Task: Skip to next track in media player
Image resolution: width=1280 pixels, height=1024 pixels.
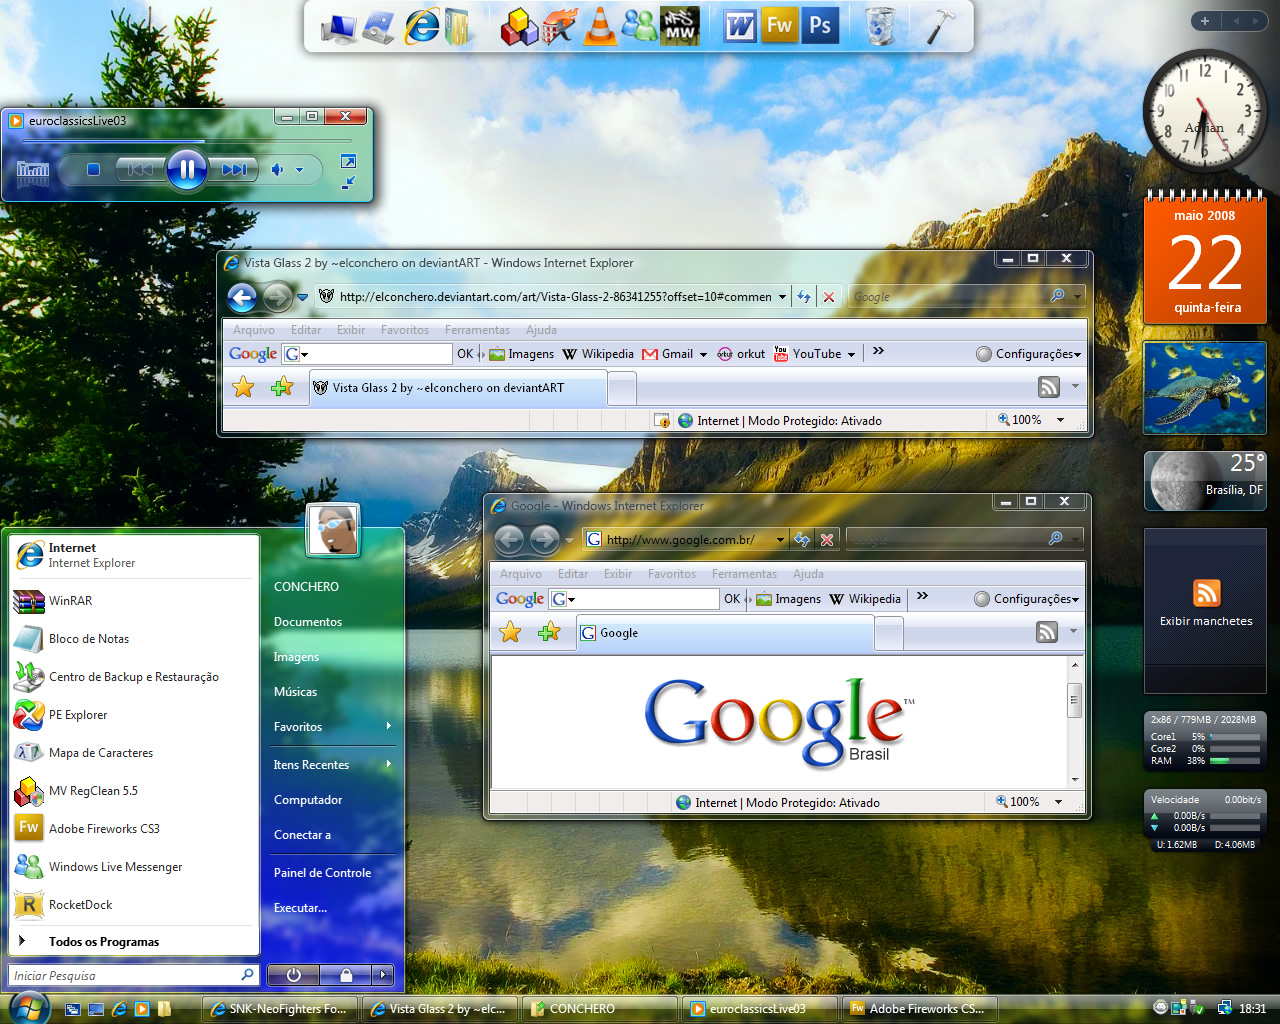Action: 234,170
